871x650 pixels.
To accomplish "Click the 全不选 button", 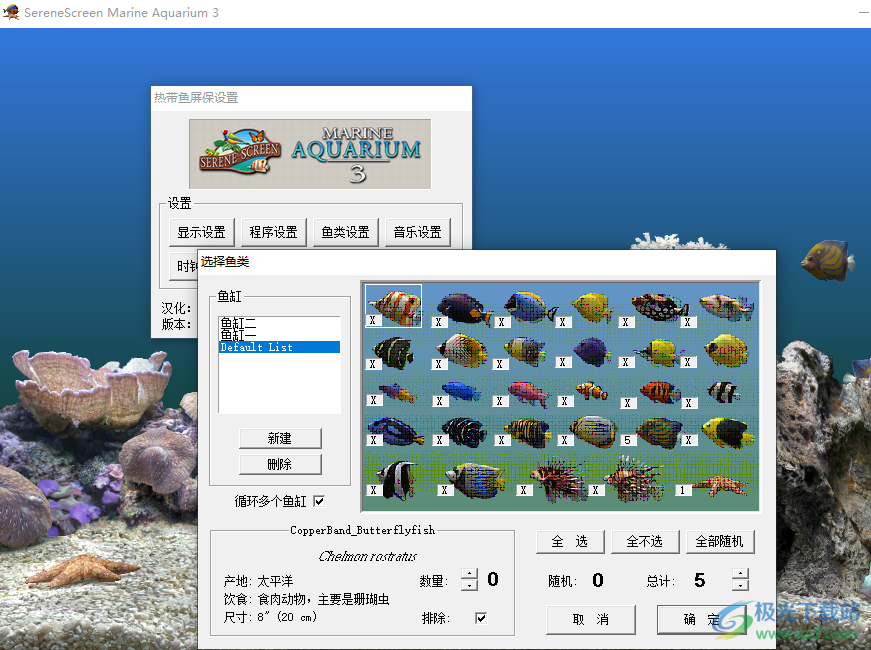I will pos(645,542).
